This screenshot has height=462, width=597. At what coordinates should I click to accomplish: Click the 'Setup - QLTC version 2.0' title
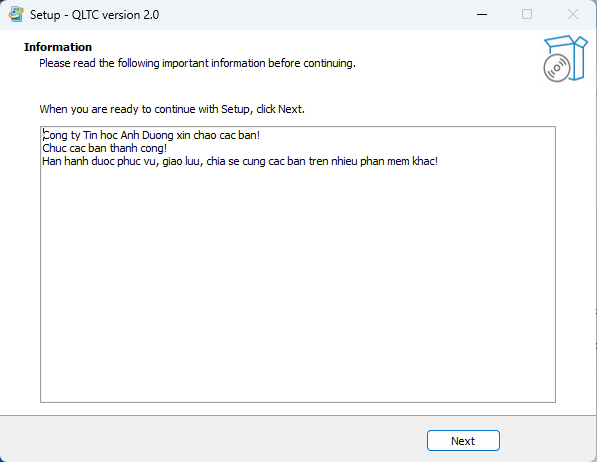94,15
